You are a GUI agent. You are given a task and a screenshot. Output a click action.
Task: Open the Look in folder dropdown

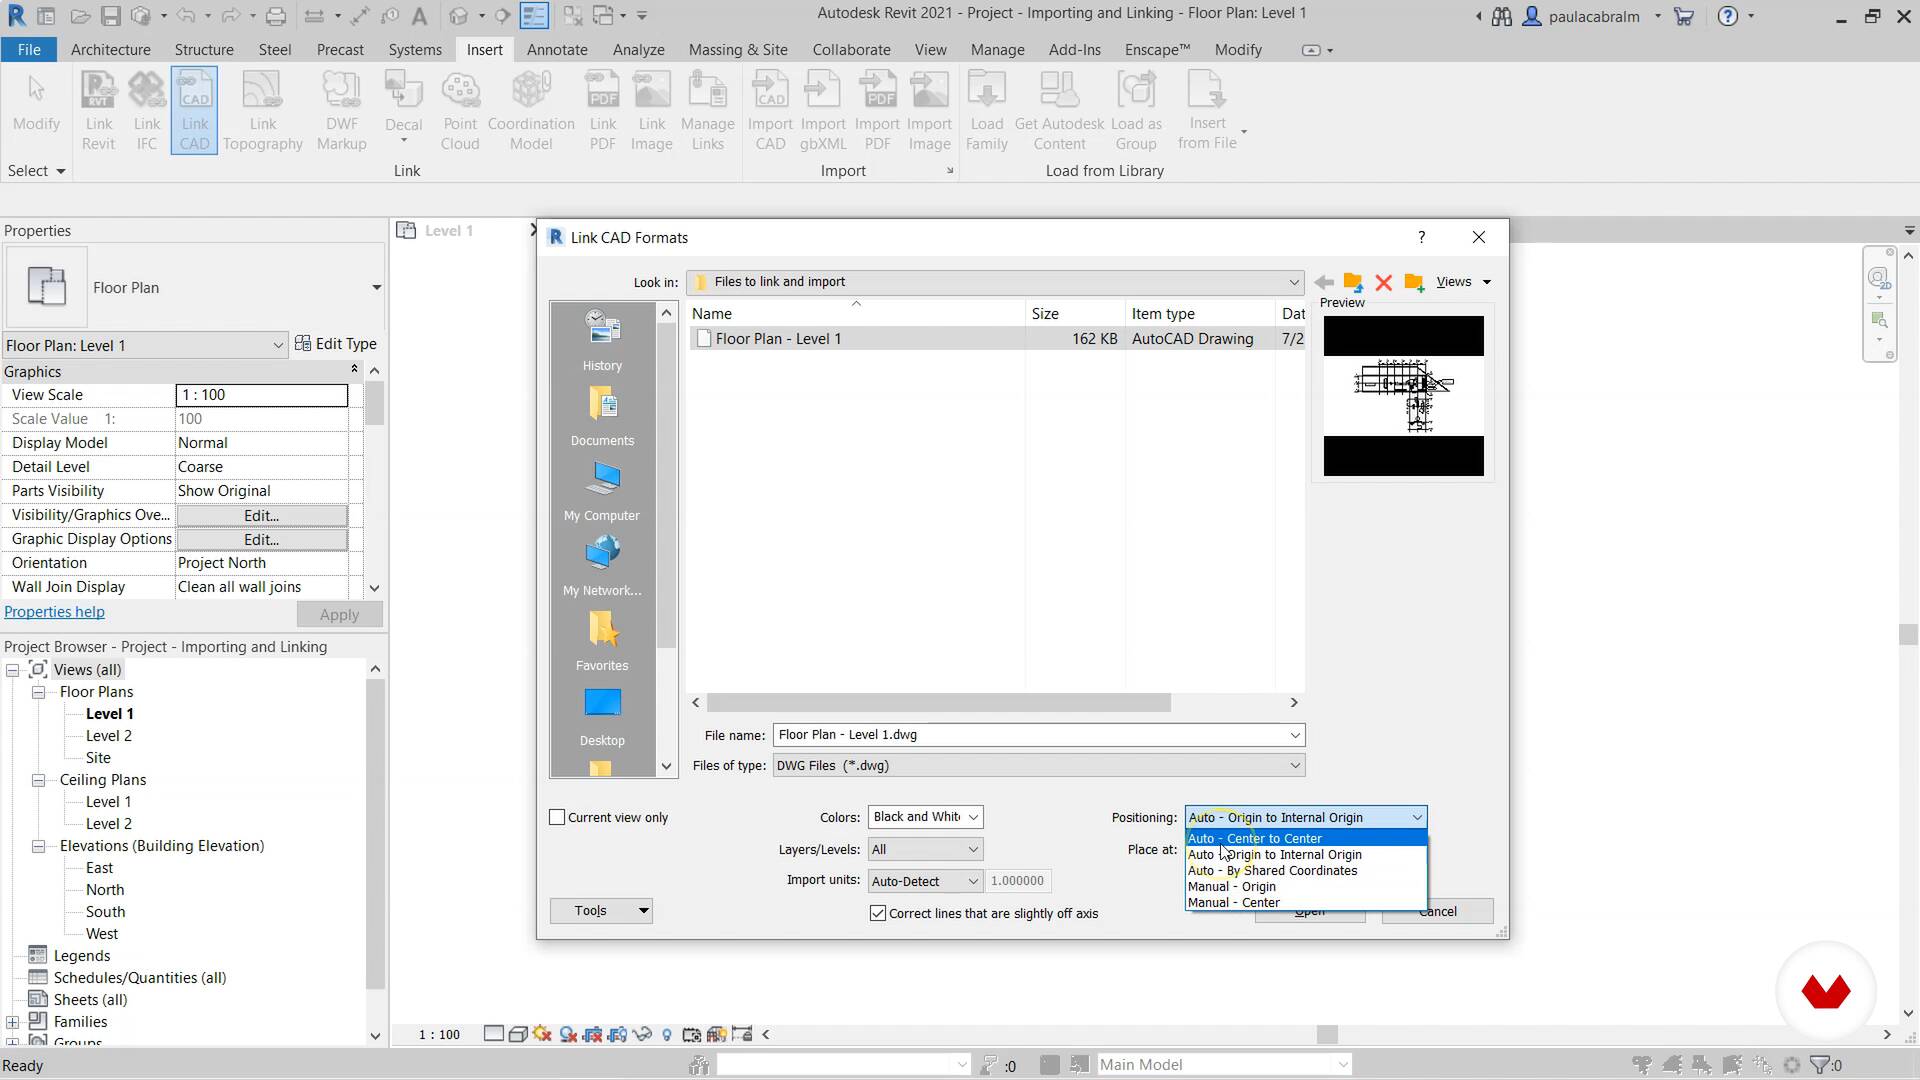(1293, 282)
